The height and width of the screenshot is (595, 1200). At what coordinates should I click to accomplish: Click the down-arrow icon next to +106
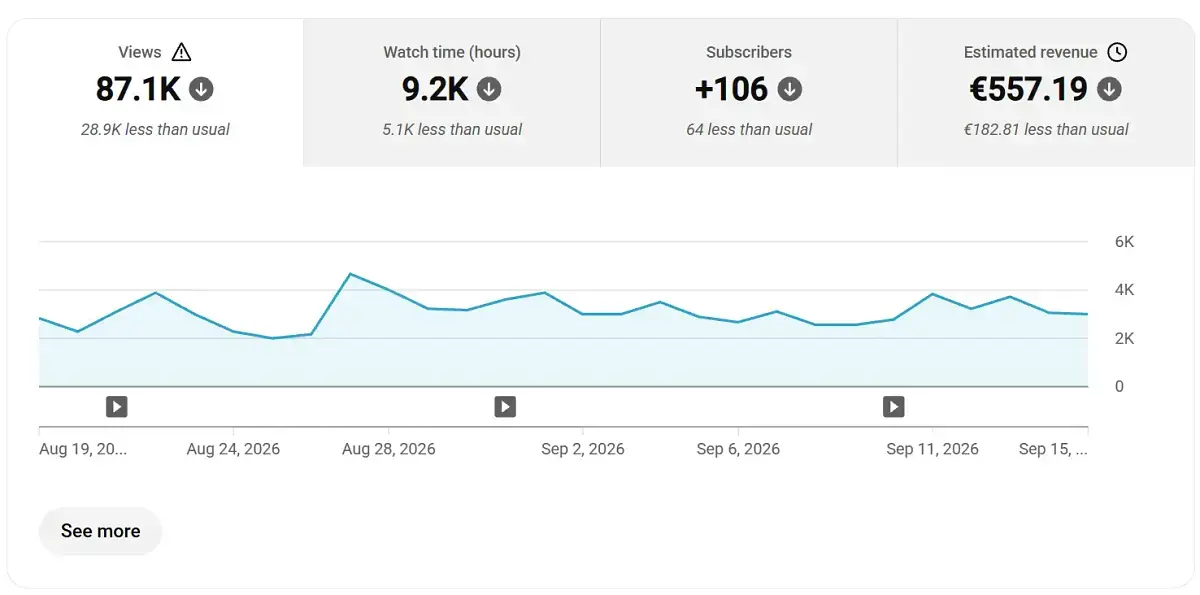point(790,89)
